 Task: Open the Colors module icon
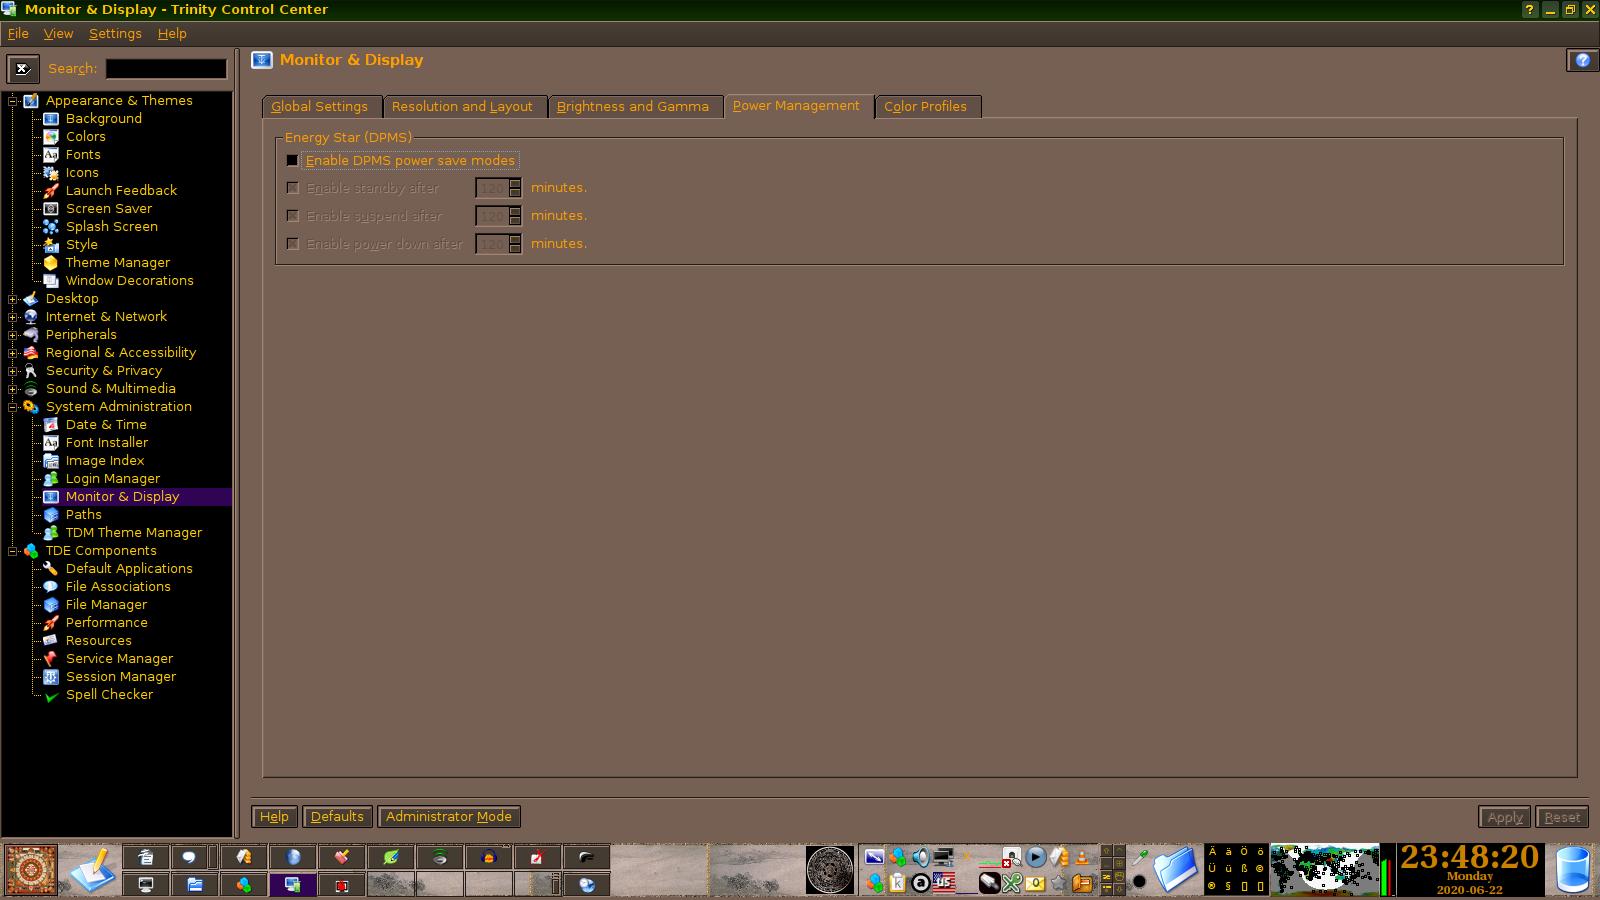point(51,136)
